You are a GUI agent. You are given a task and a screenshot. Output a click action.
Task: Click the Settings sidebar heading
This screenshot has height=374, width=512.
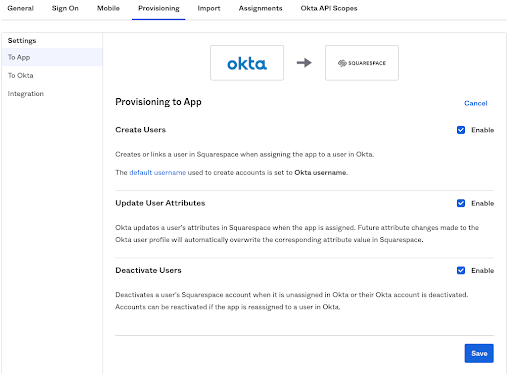pos(22,41)
